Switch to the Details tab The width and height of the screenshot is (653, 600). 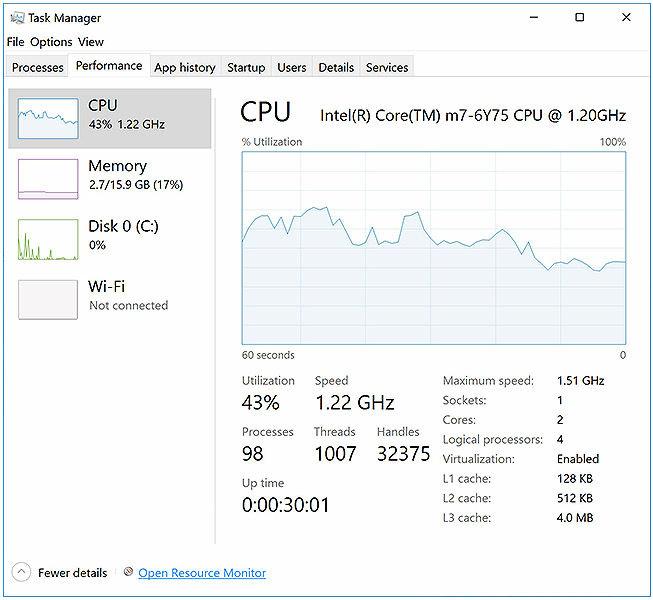click(336, 67)
